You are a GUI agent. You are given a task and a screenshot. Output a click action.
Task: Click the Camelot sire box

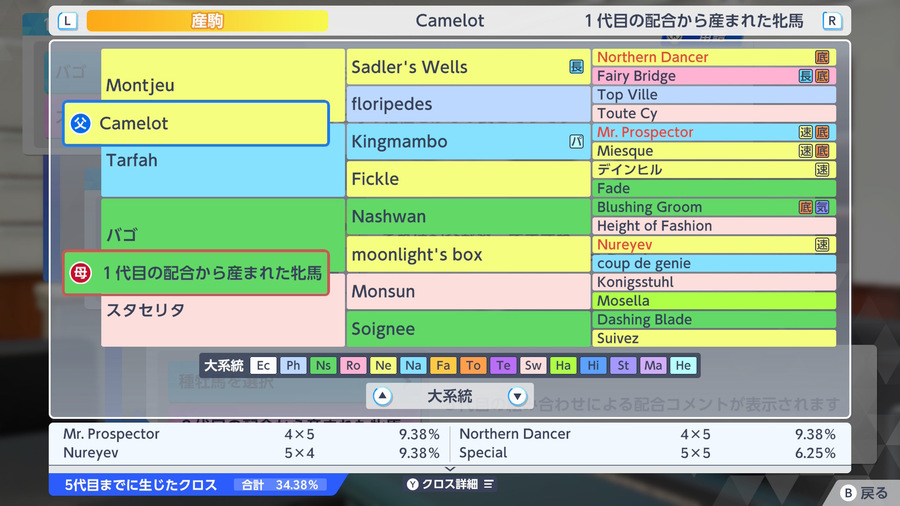pos(196,123)
